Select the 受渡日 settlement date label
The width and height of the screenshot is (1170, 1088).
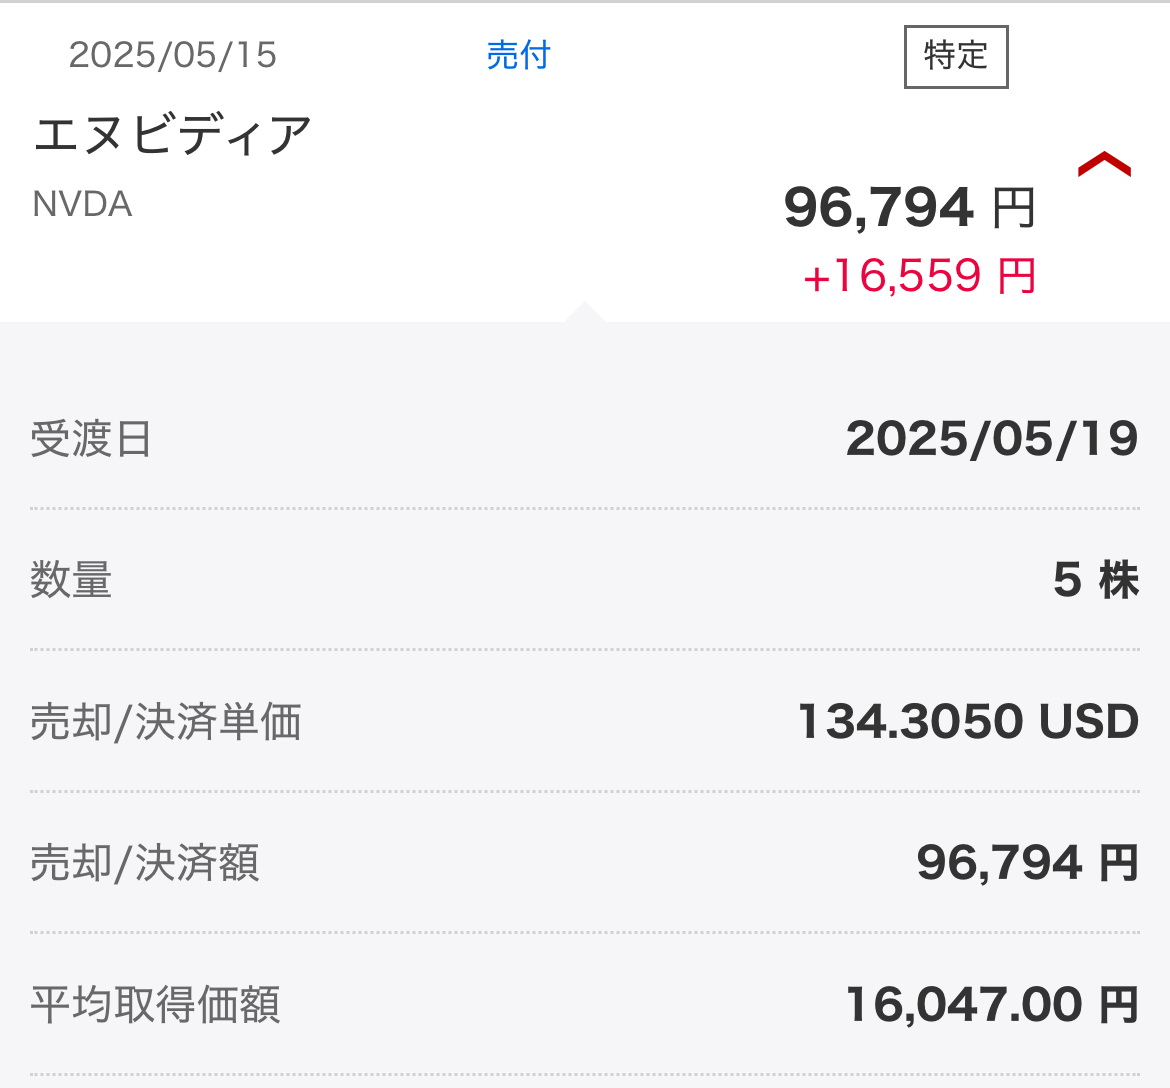coord(91,439)
